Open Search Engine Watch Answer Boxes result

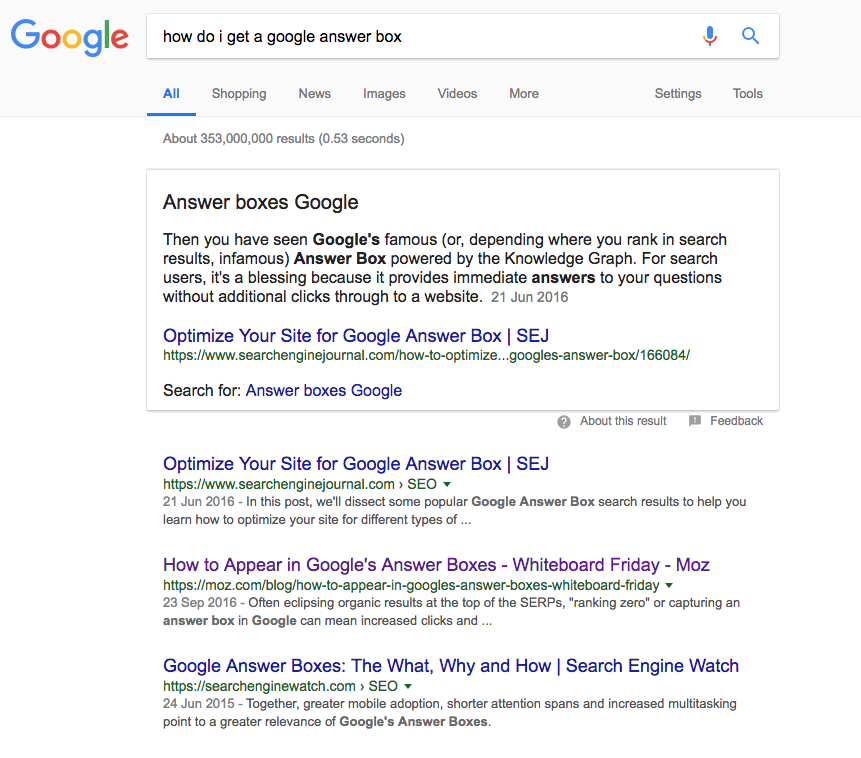[451, 666]
